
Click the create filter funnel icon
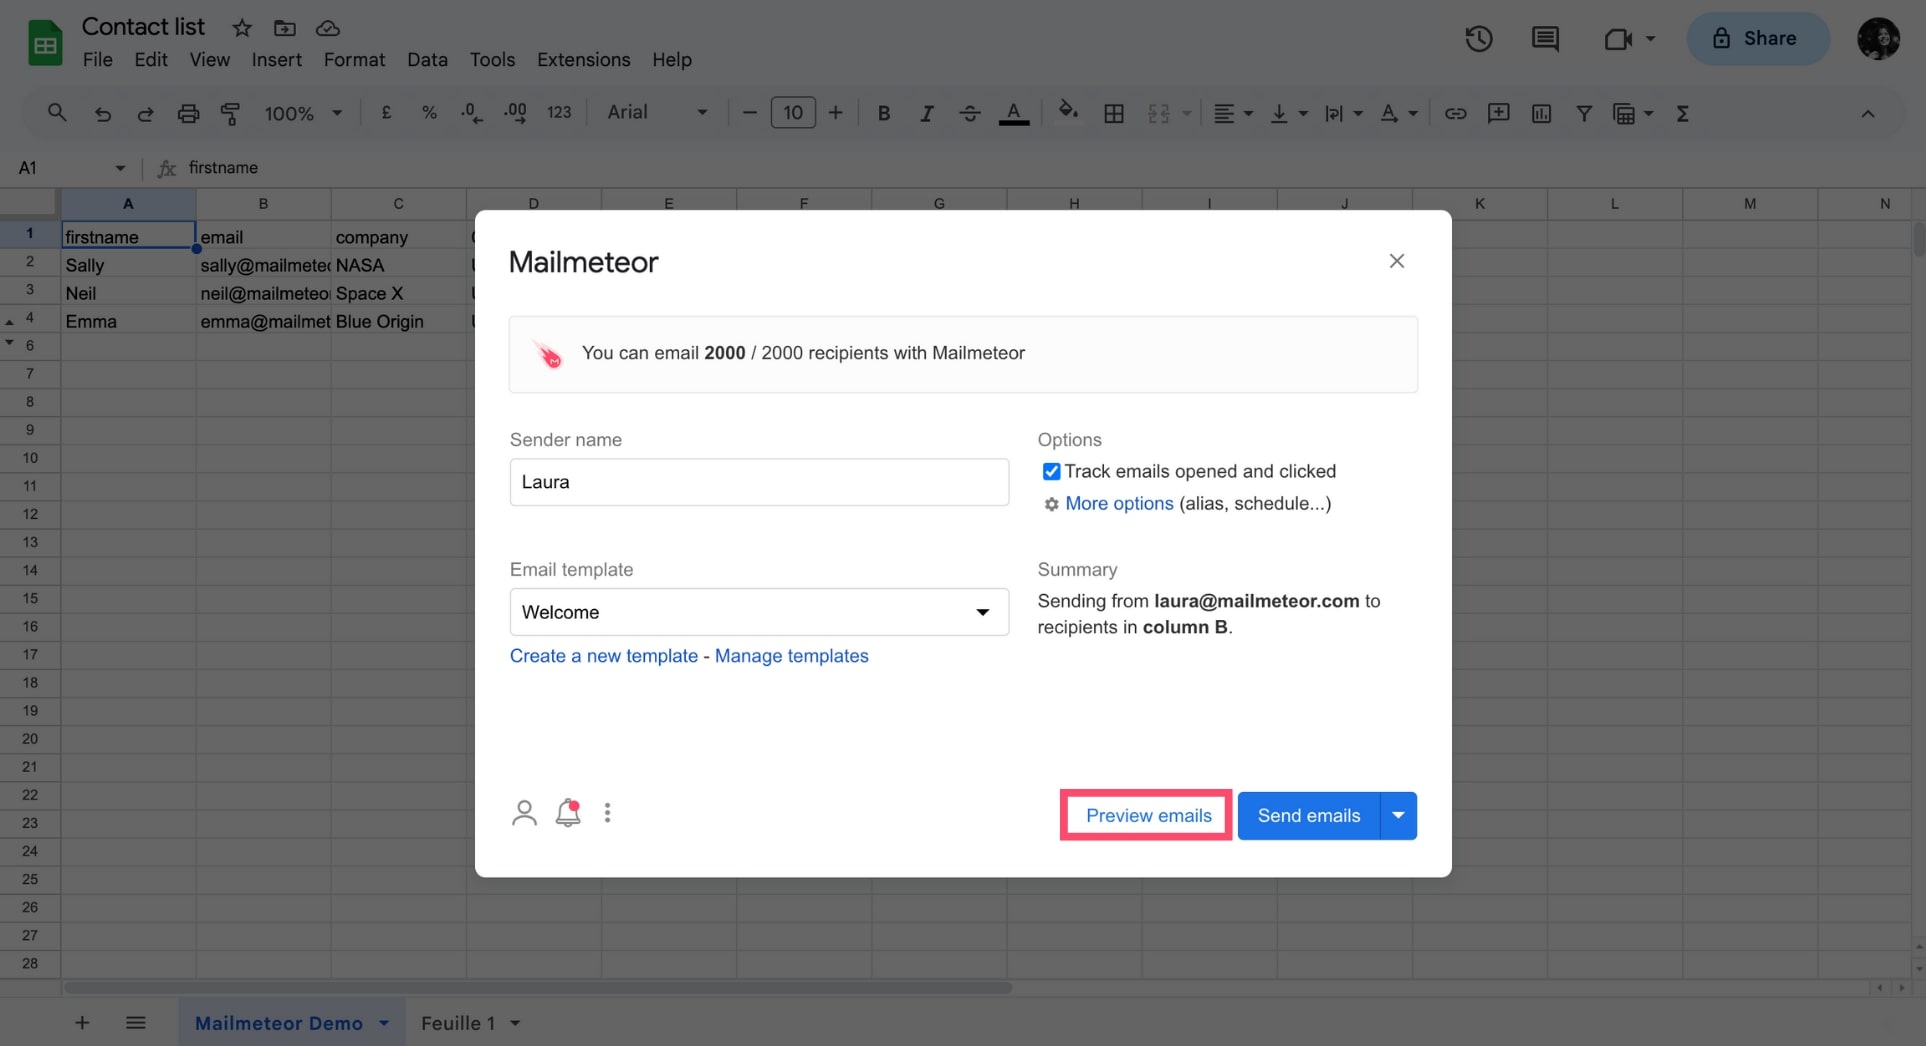(1584, 113)
